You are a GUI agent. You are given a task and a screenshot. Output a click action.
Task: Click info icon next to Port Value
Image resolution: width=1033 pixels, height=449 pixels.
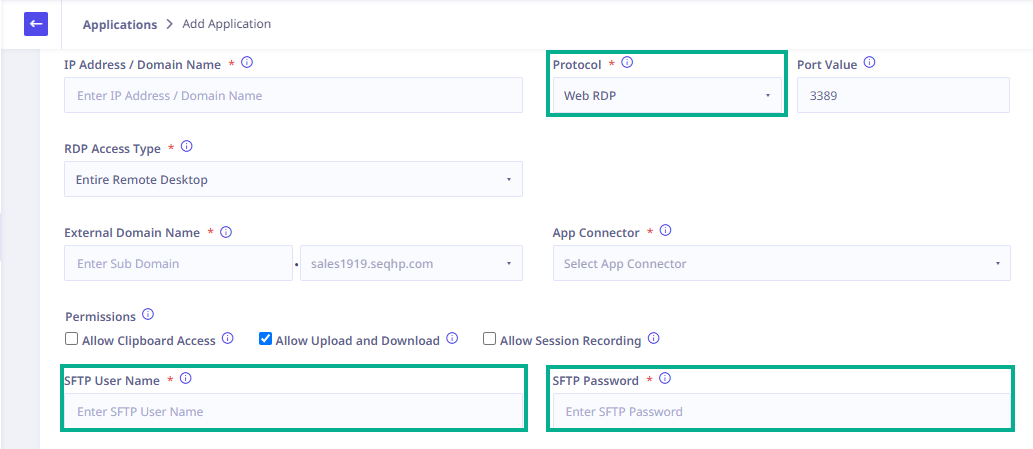pyautogui.click(x=869, y=63)
